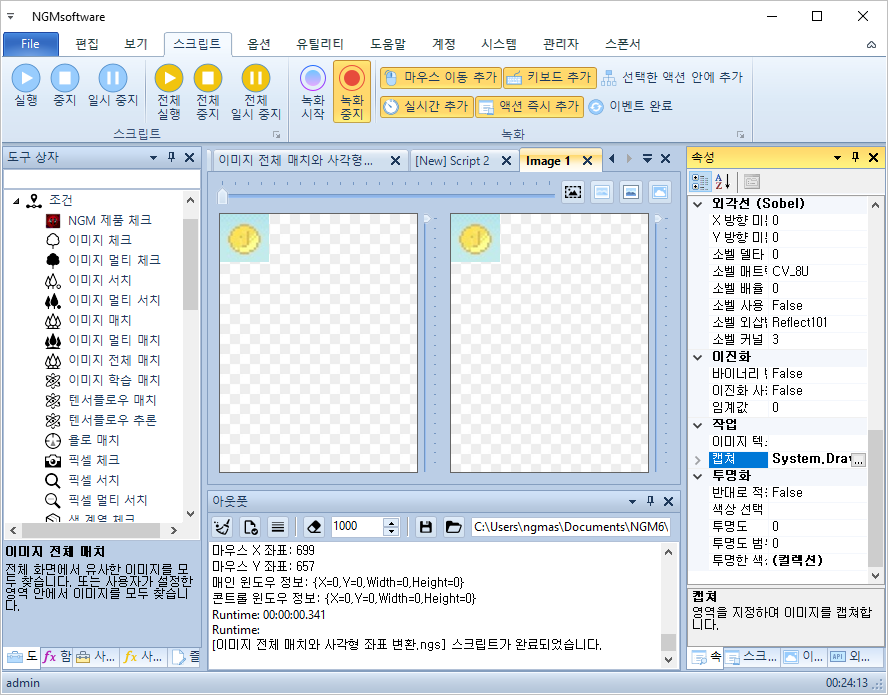888x695 pixels.
Task: Open the 옵션 ribbon tab
Action: point(259,44)
